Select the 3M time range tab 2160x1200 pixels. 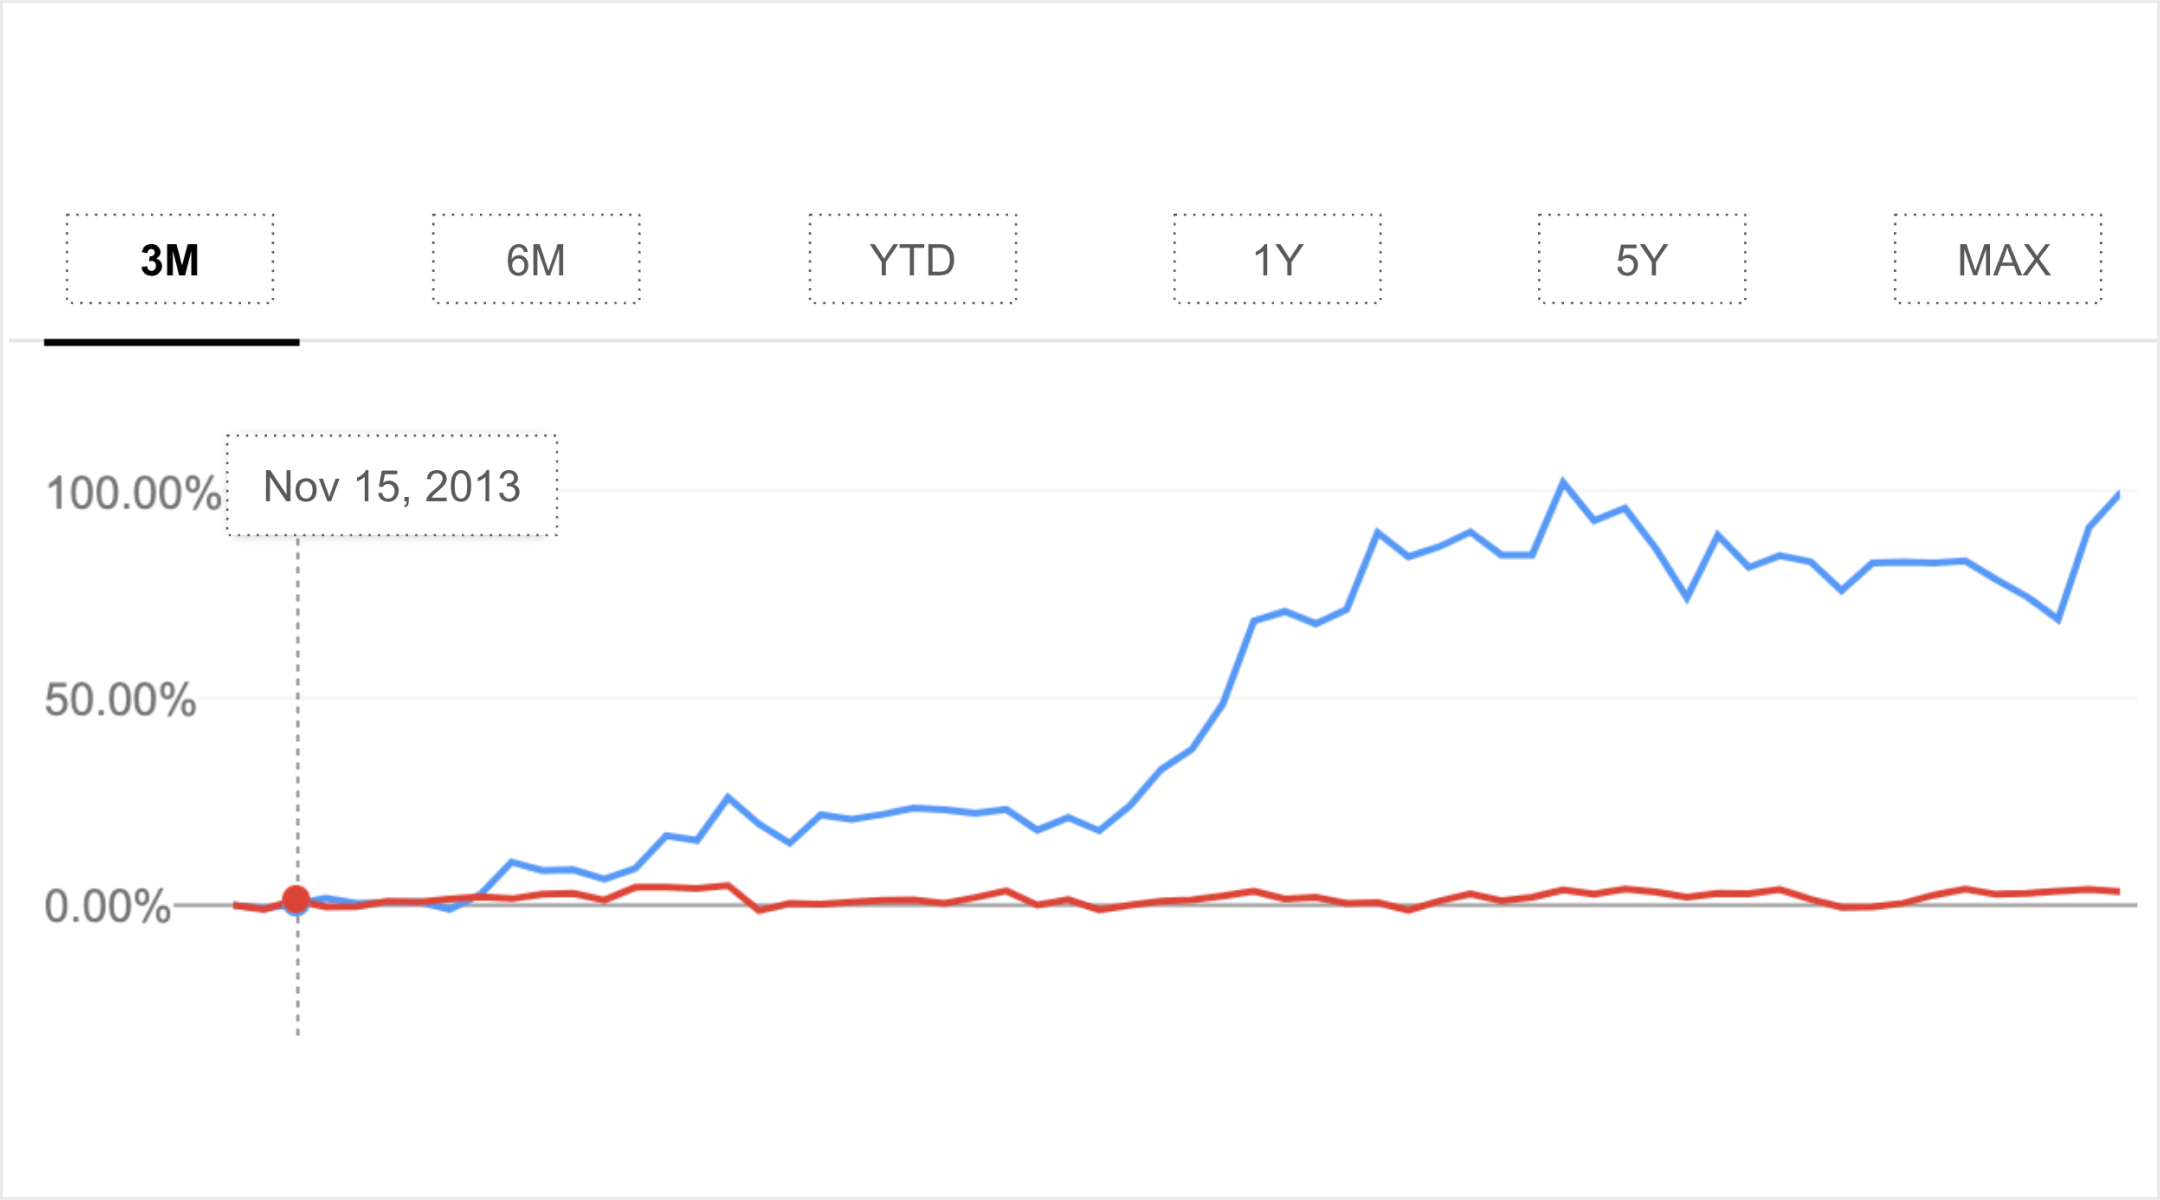pyautogui.click(x=170, y=260)
